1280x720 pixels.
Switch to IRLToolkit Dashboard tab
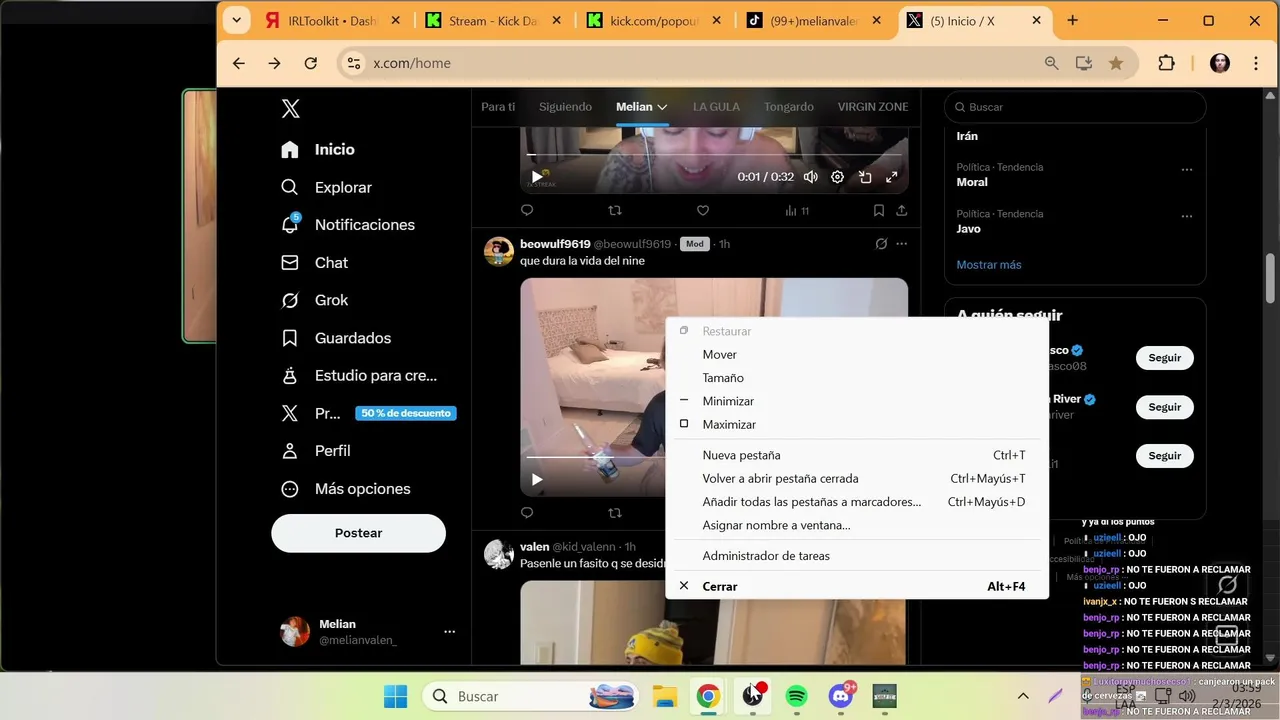pyautogui.click(x=334, y=21)
